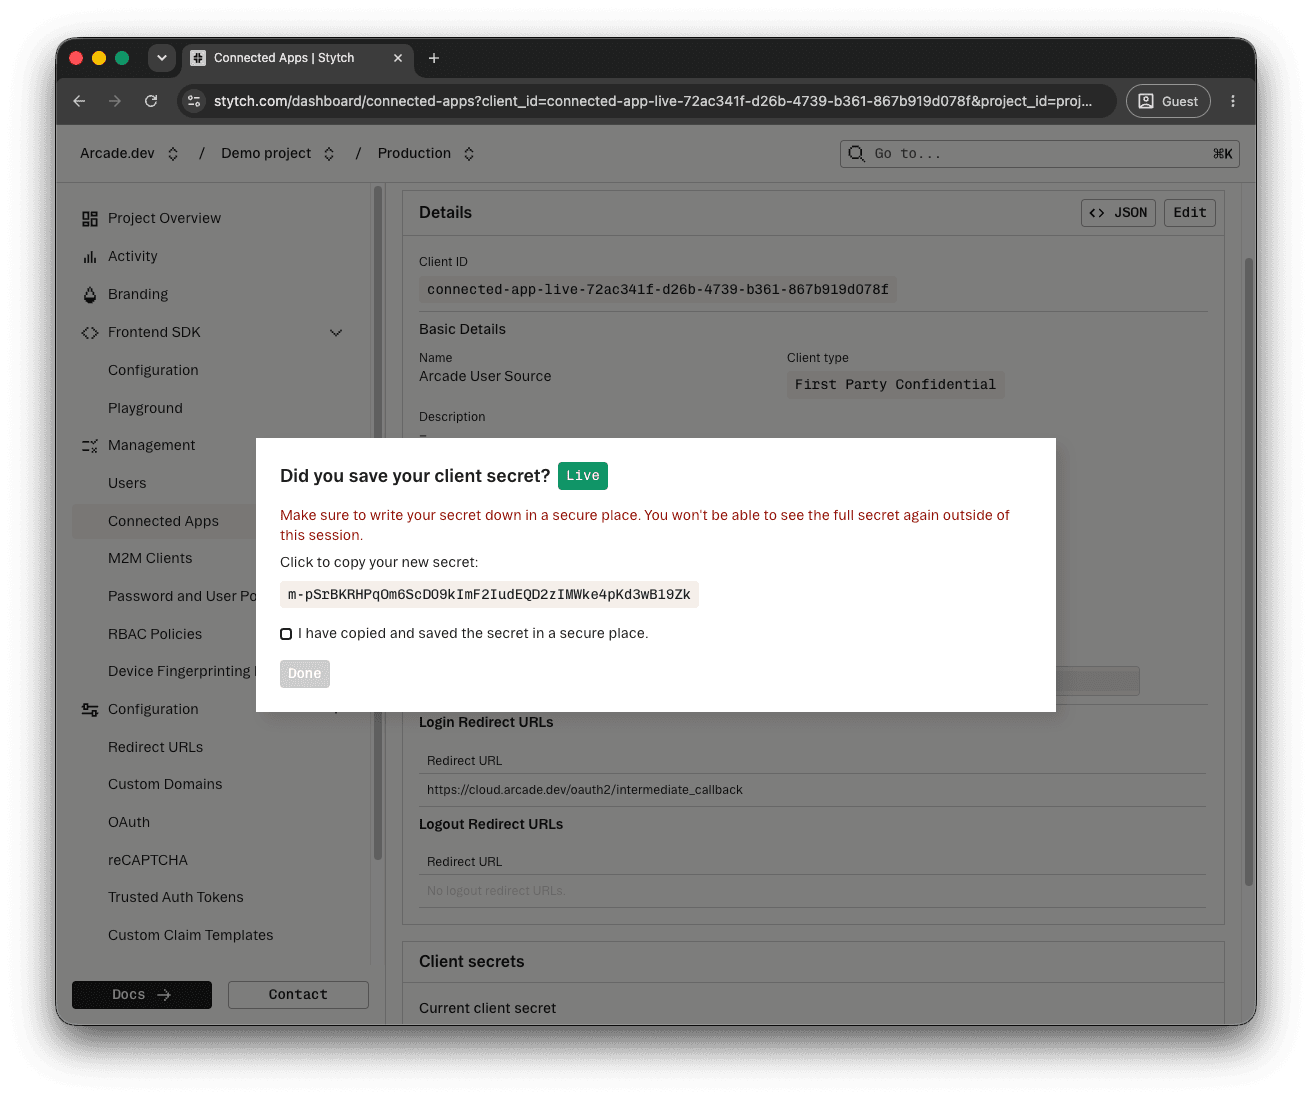Click the Management list icon
The height and width of the screenshot is (1099, 1312).
tap(90, 446)
